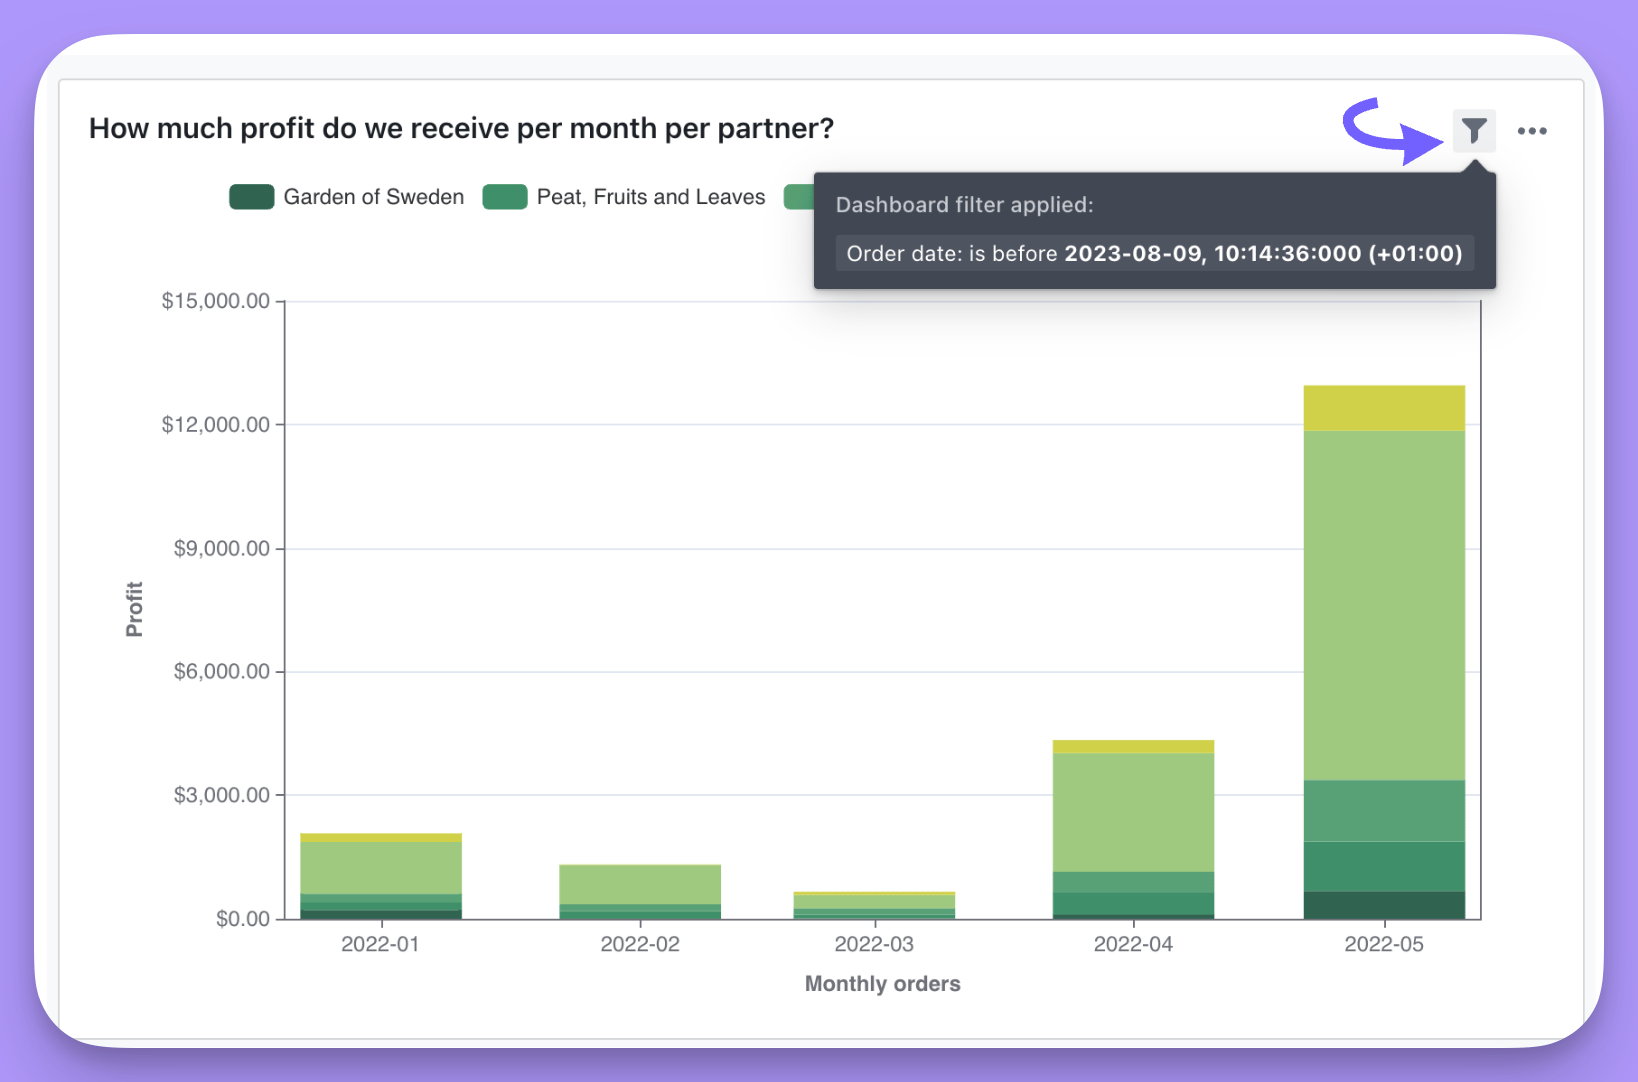Open the three-dot chart options menu

pyautogui.click(x=1532, y=131)
